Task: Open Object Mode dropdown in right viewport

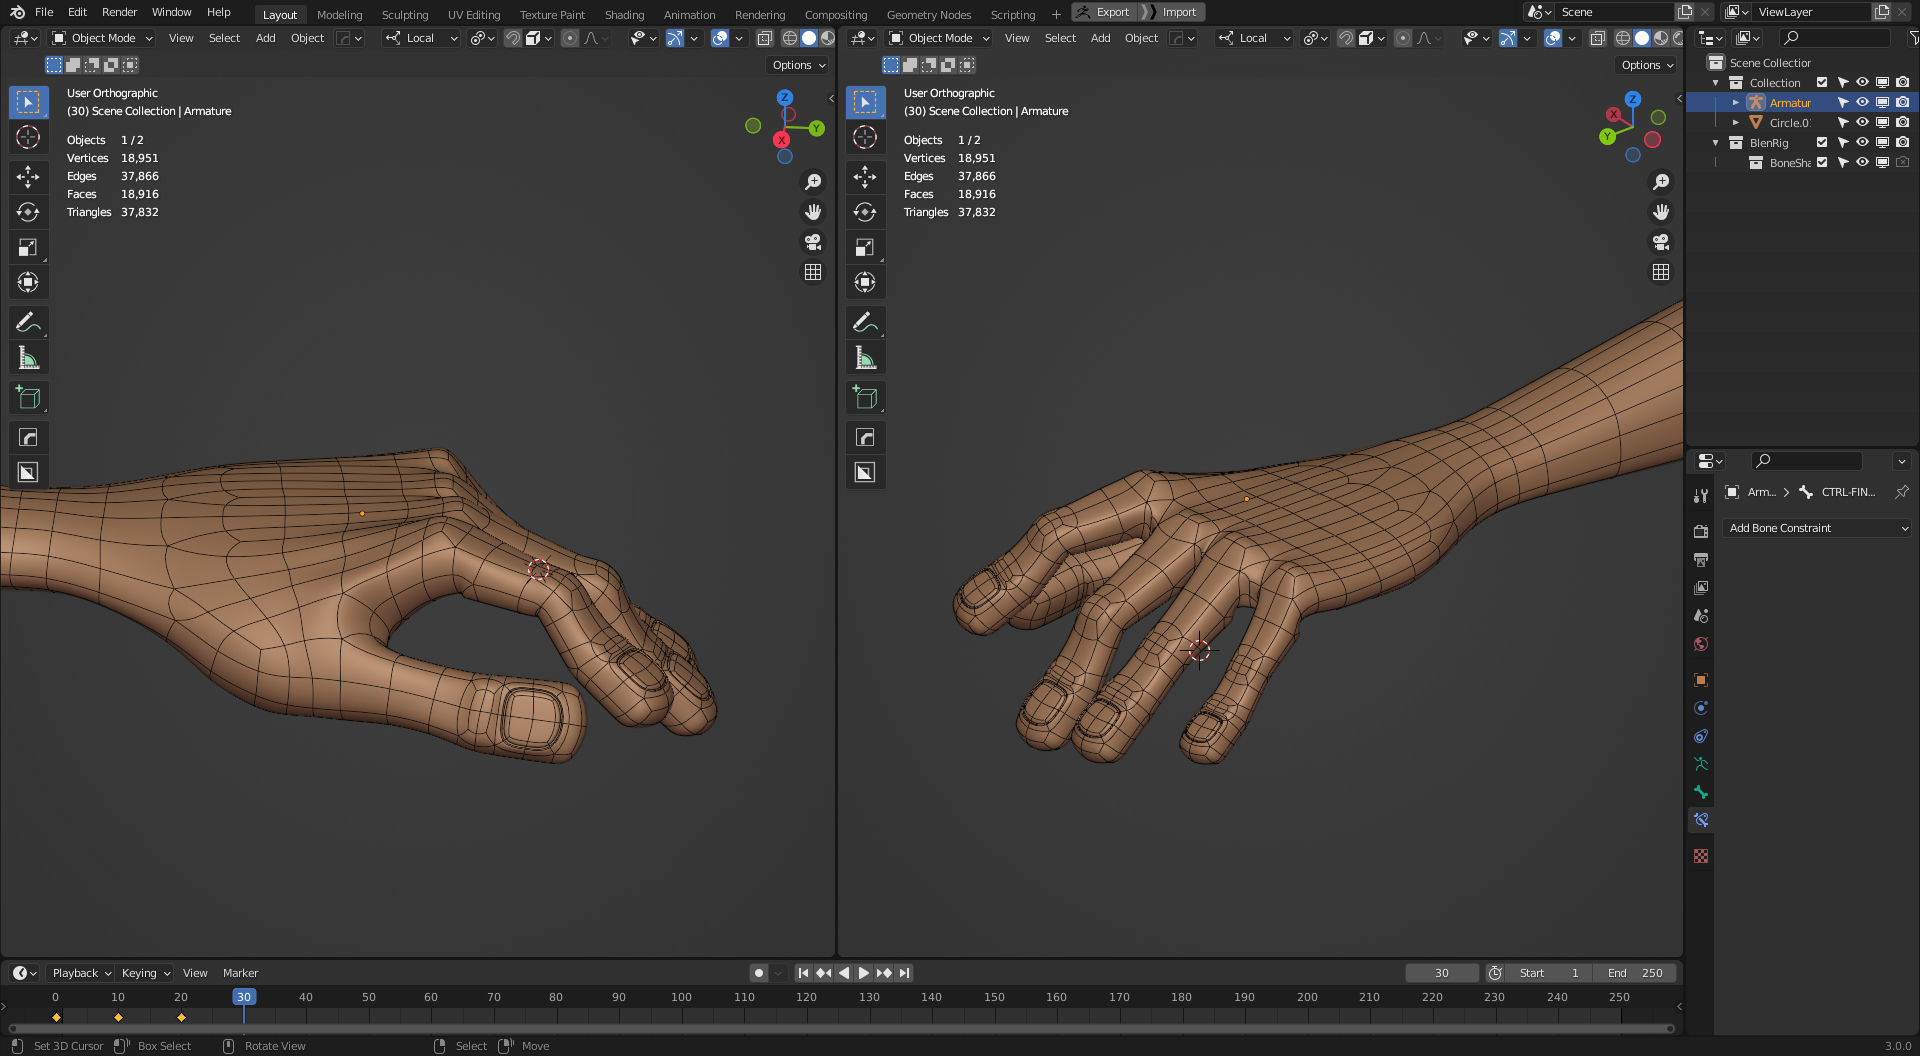Action: [939, 38]
